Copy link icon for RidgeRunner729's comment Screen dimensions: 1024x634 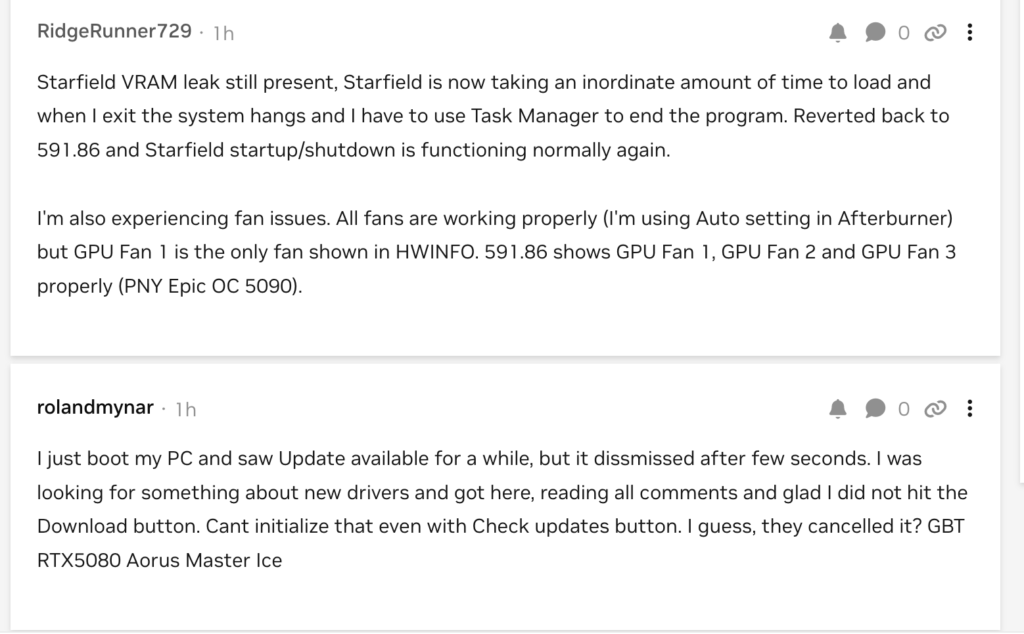936,33
